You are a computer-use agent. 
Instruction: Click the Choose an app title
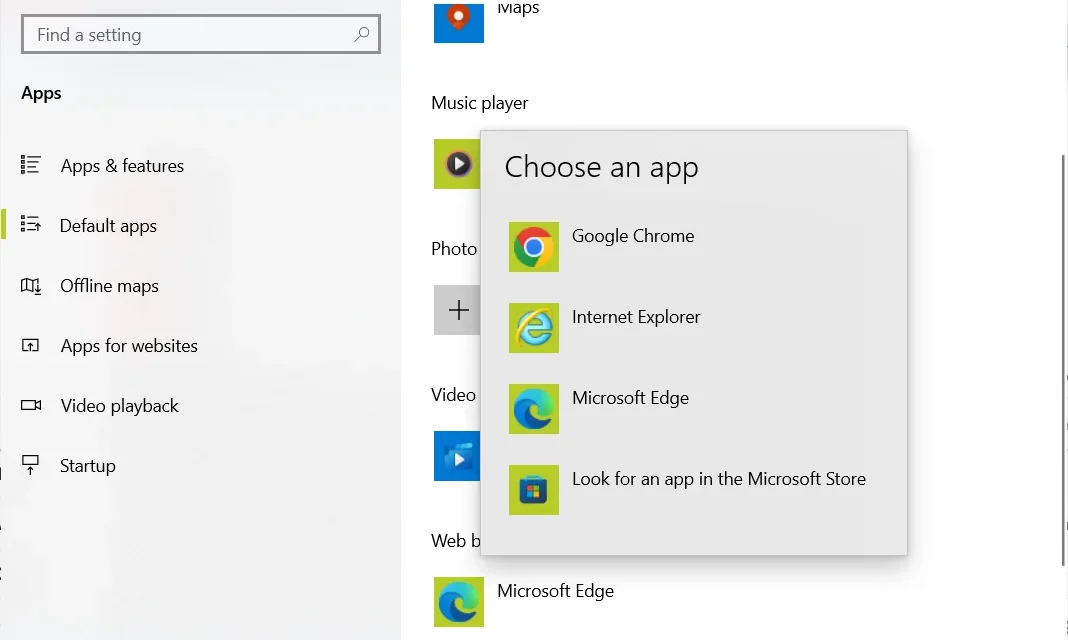point(601,167)
